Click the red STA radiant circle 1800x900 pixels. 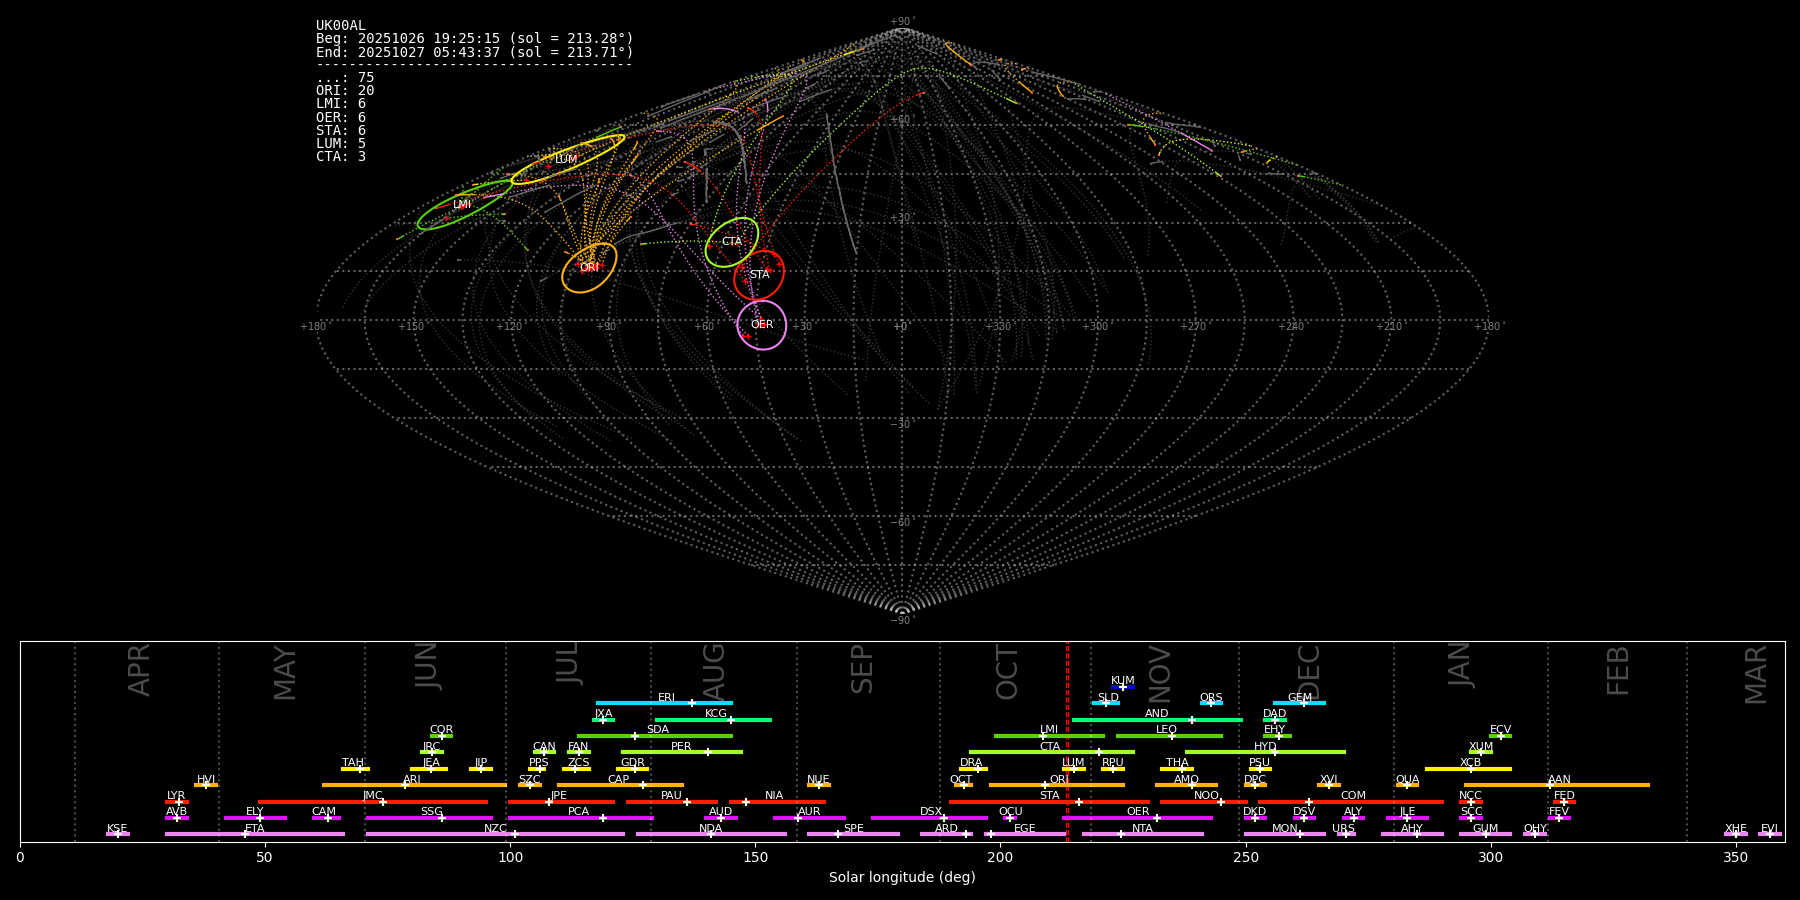759,275
